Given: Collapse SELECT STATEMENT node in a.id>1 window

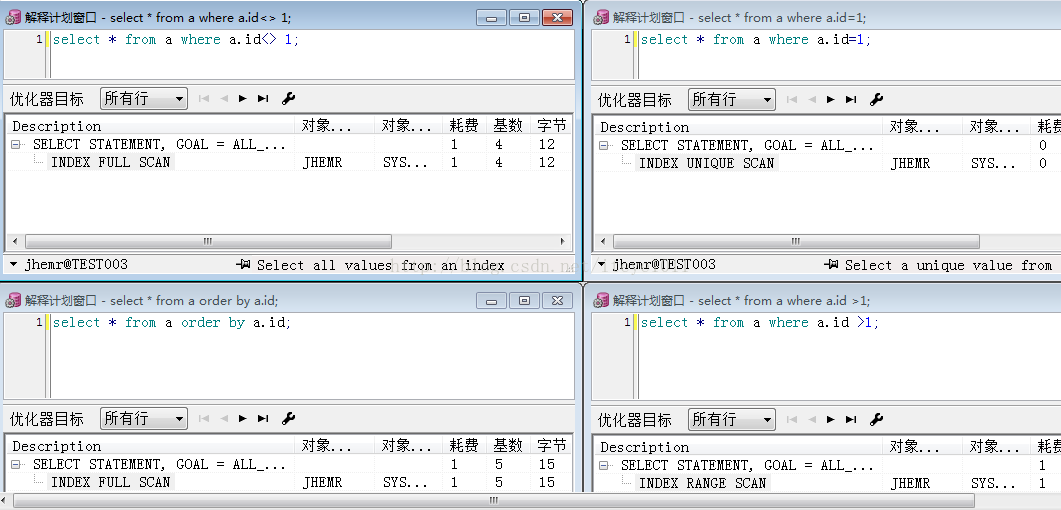Looking at the screenshot, I should [605, 465].
